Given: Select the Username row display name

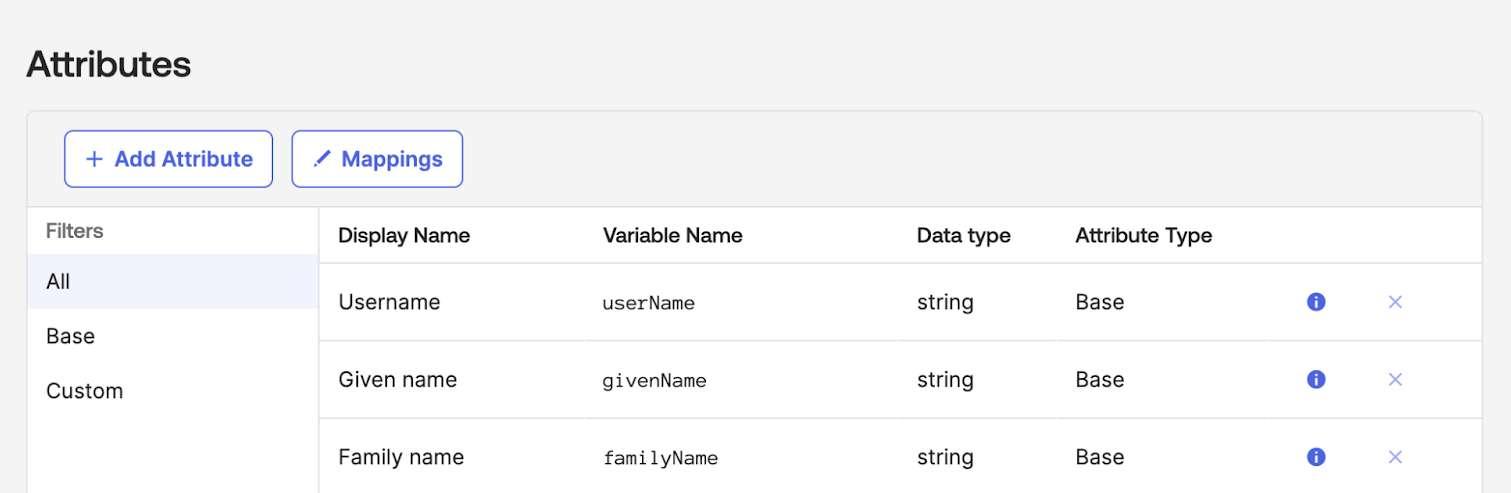Looking at the screenshot, I should coord(389,302).
